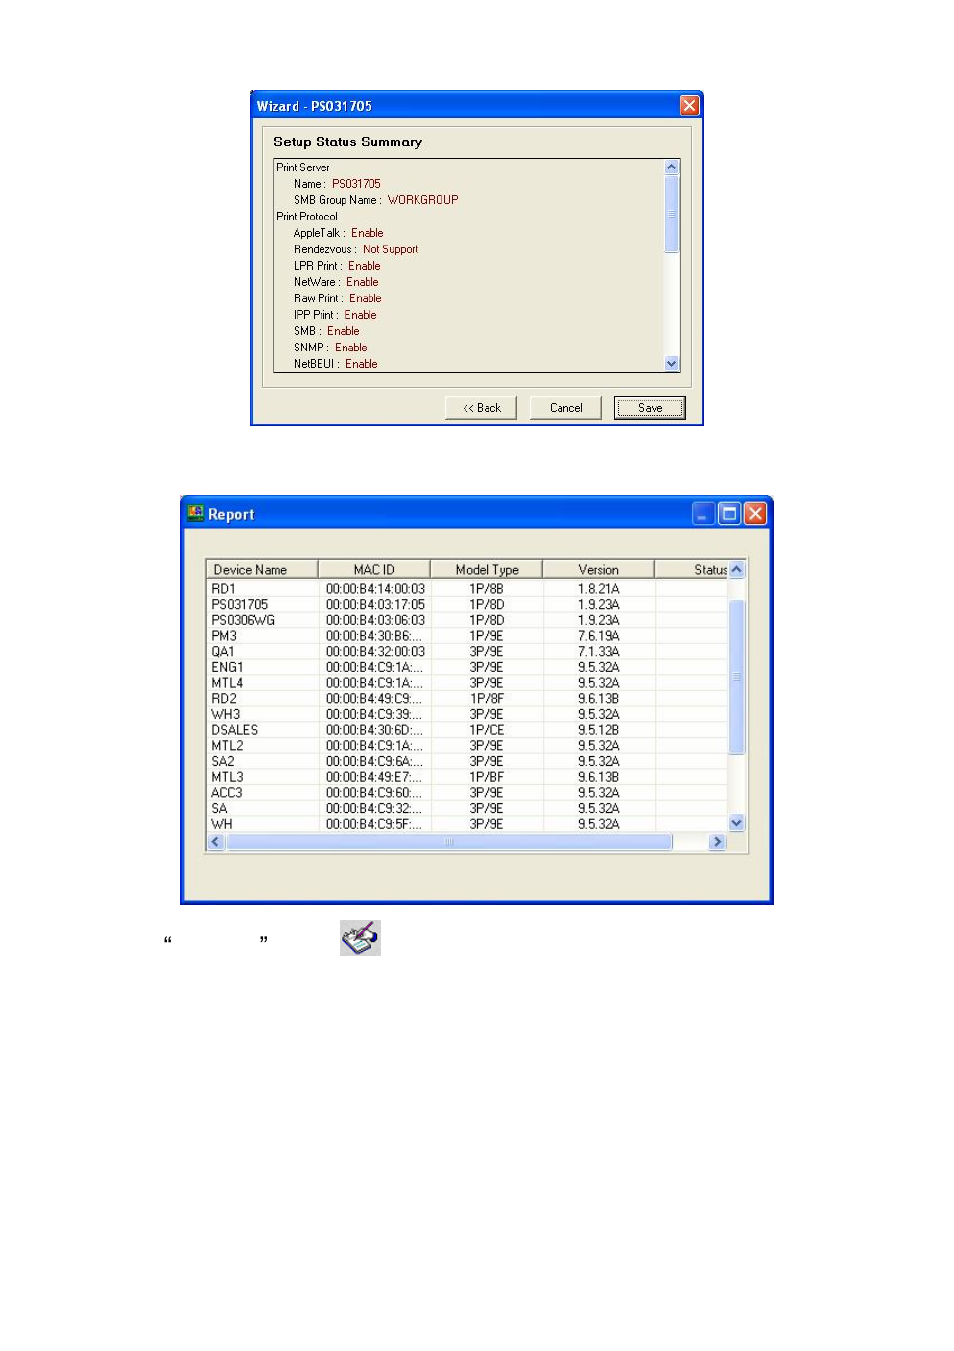Click the Report list left scroll arrow

point(215,842)
